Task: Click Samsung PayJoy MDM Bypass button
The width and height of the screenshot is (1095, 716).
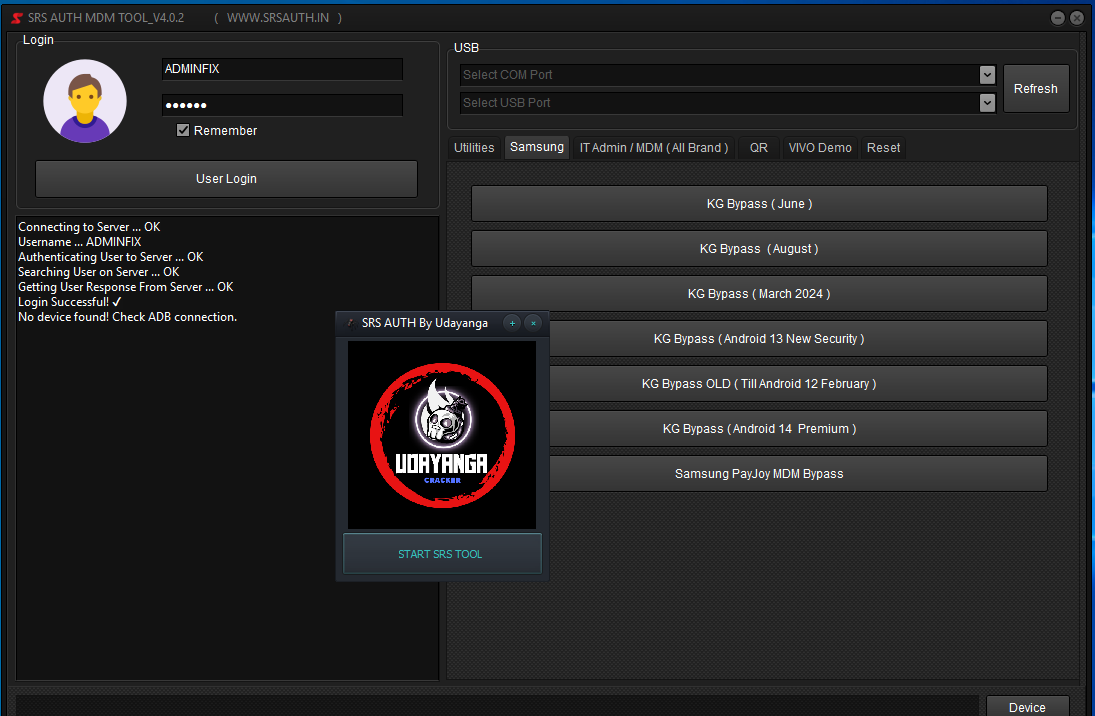Action: click(798, 474)
